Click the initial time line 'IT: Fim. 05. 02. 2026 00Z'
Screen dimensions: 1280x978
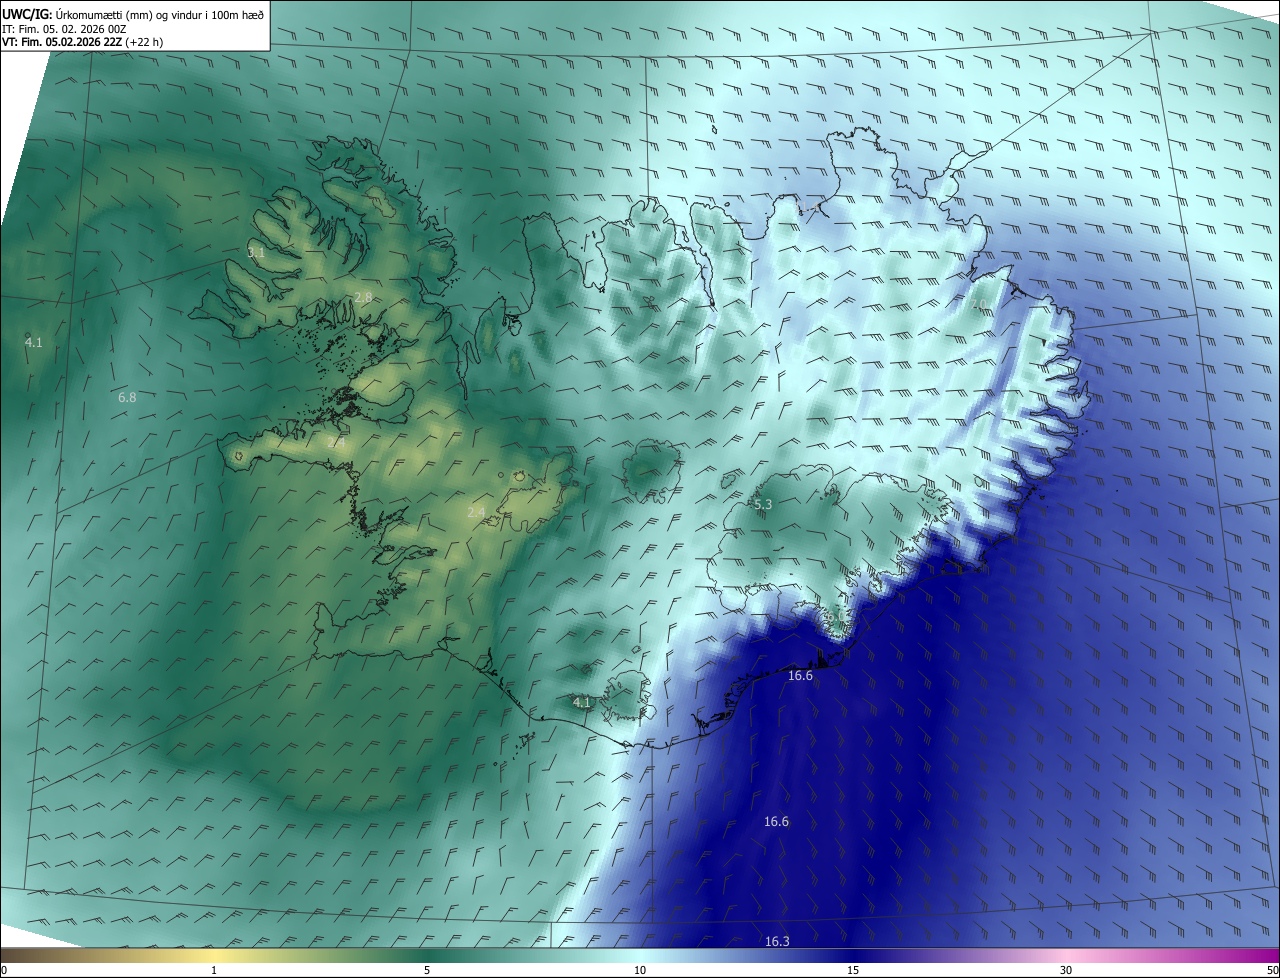65,29
